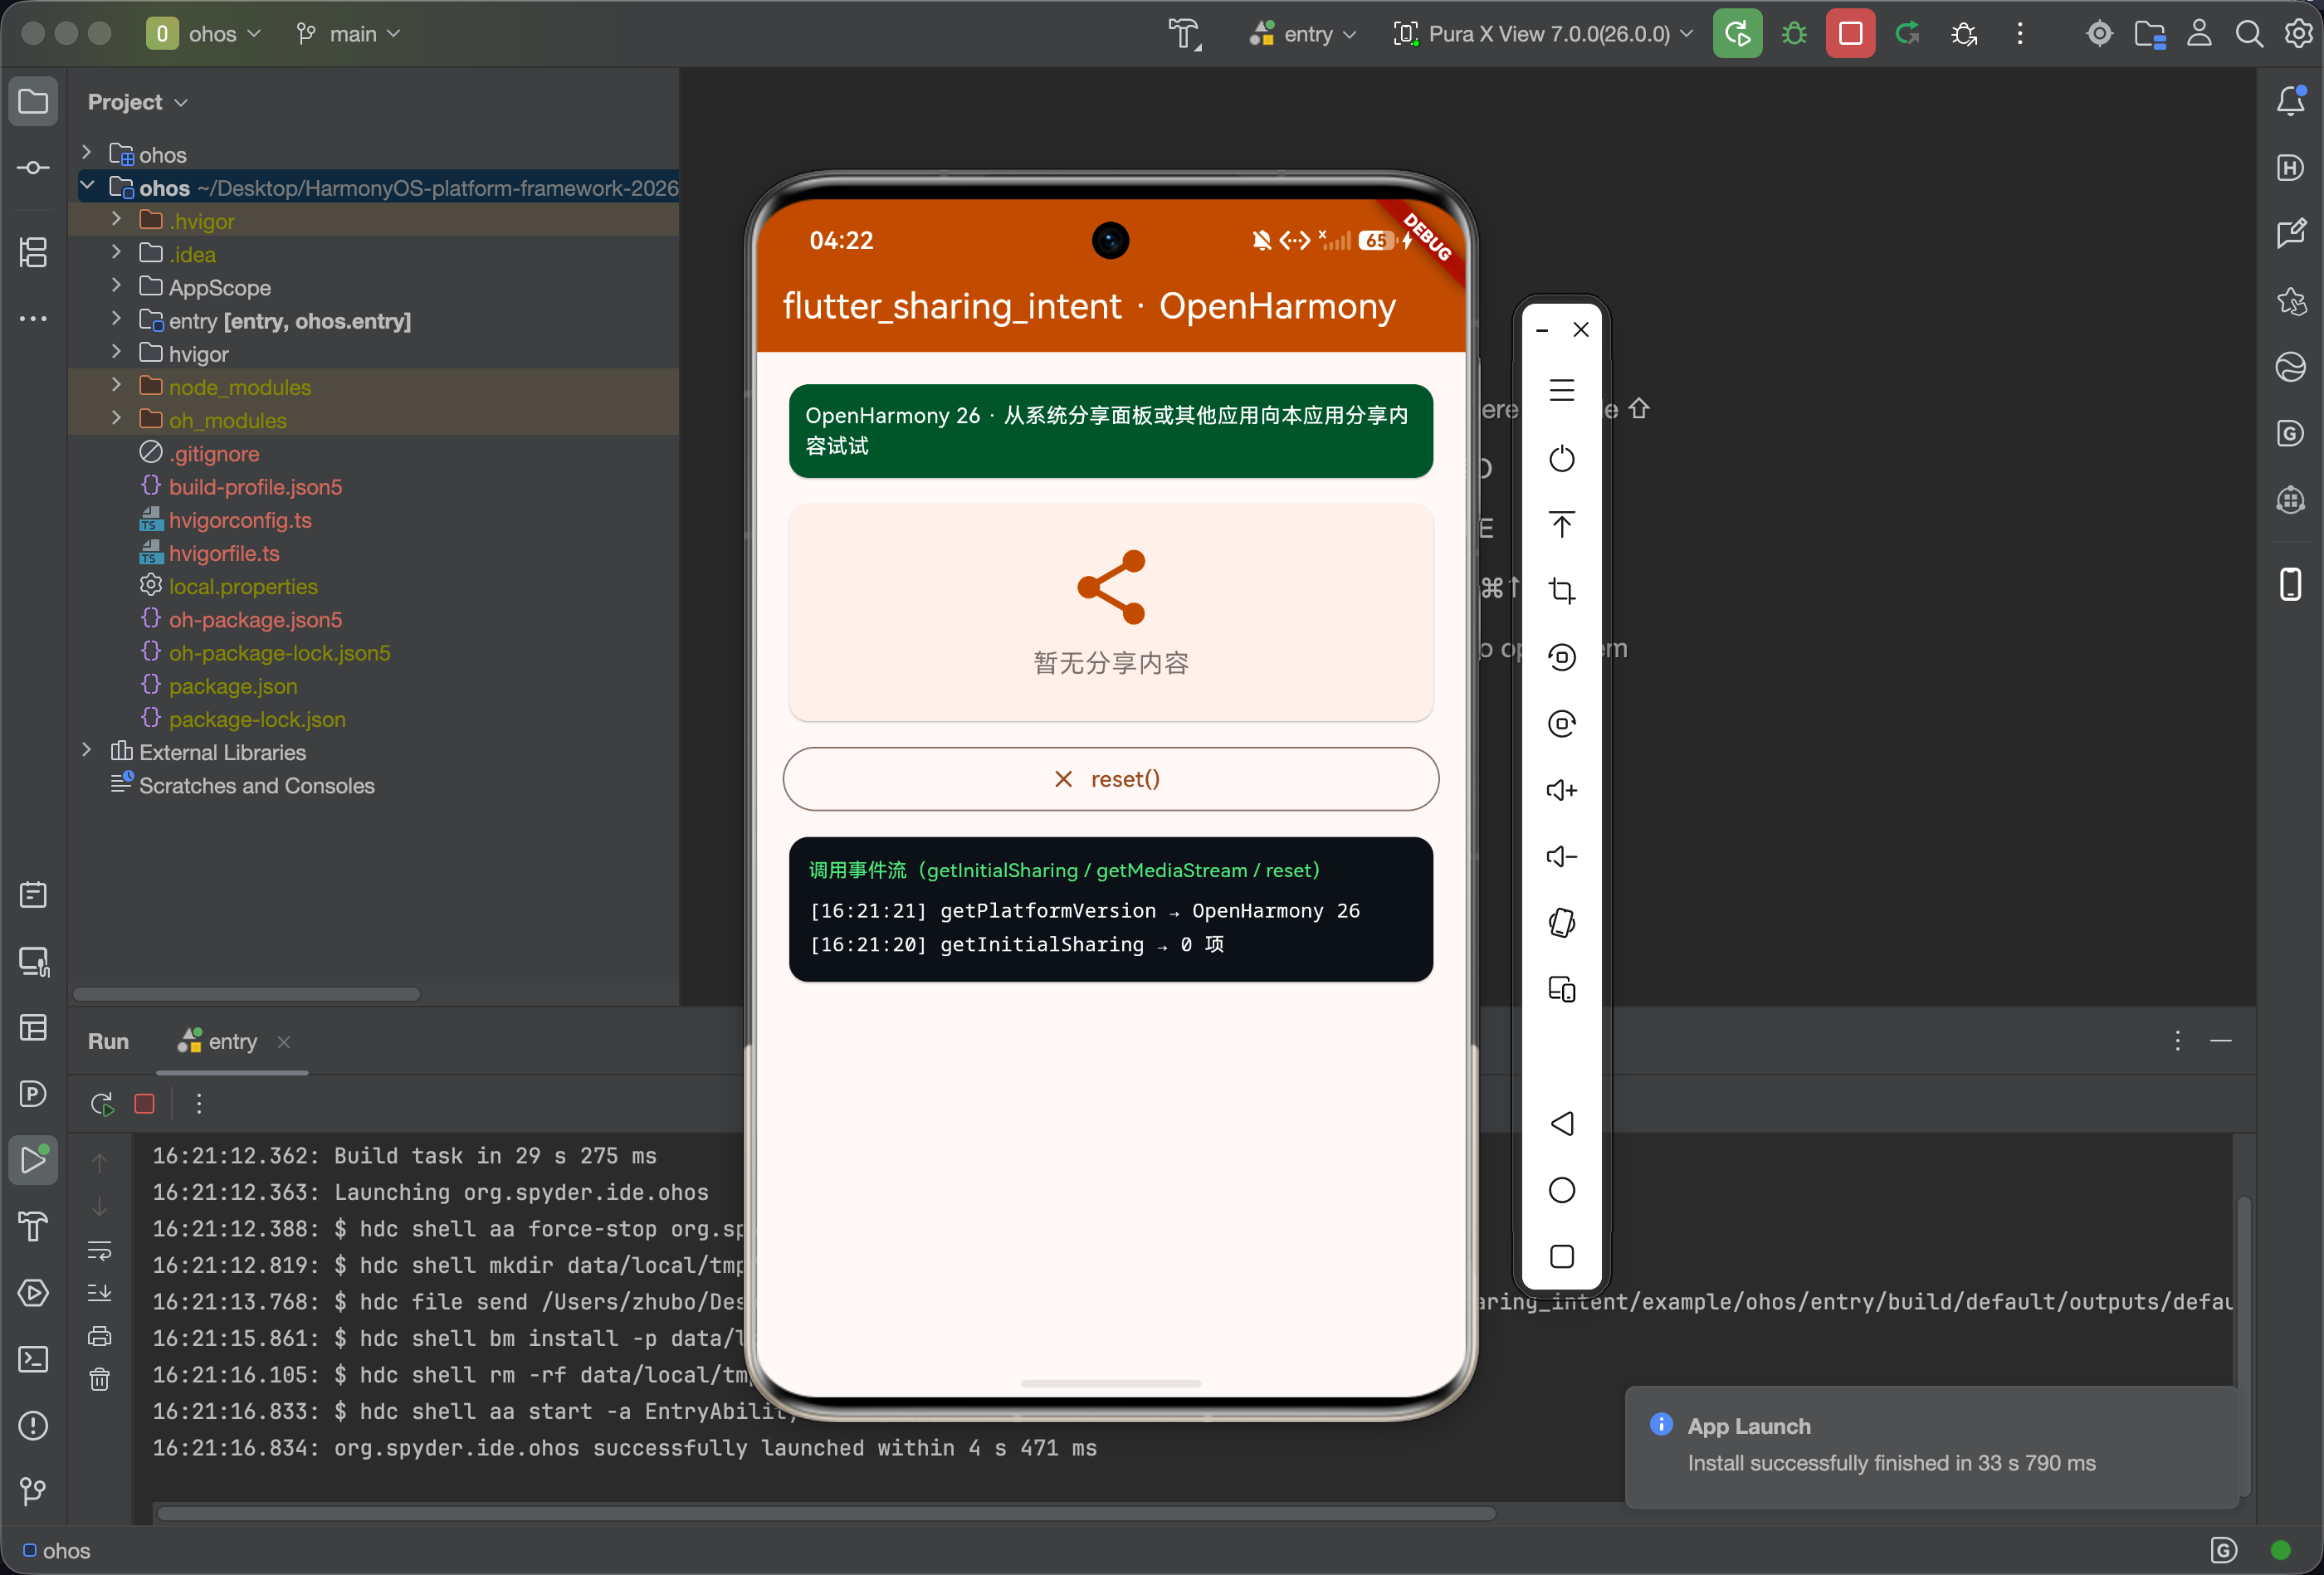The width and height of the screenshot is (2324, 1575).
Task: Open the Problems tool window icon
Action: pos(33,1426)
